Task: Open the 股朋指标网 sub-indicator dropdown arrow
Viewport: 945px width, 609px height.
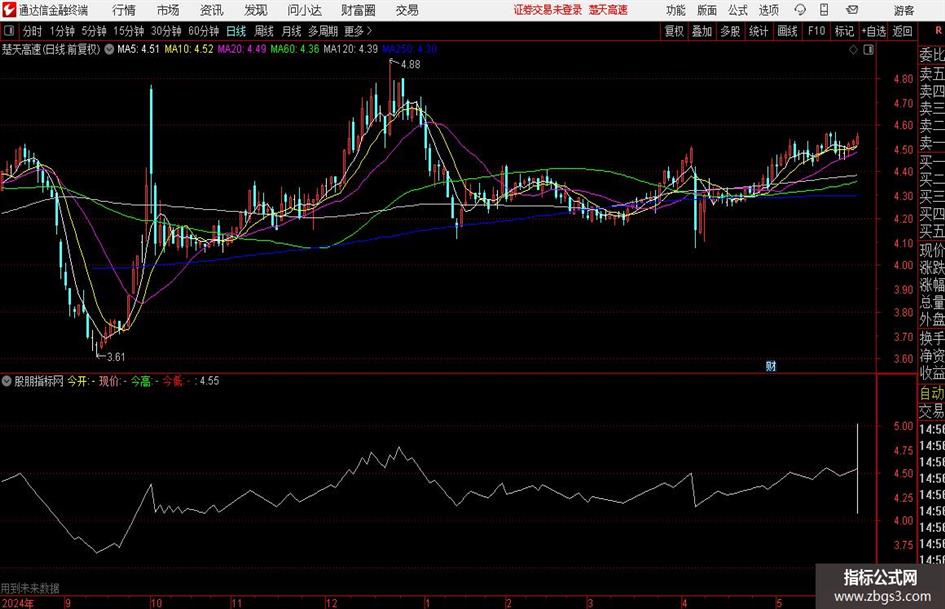Action: [x=7, y=381]
